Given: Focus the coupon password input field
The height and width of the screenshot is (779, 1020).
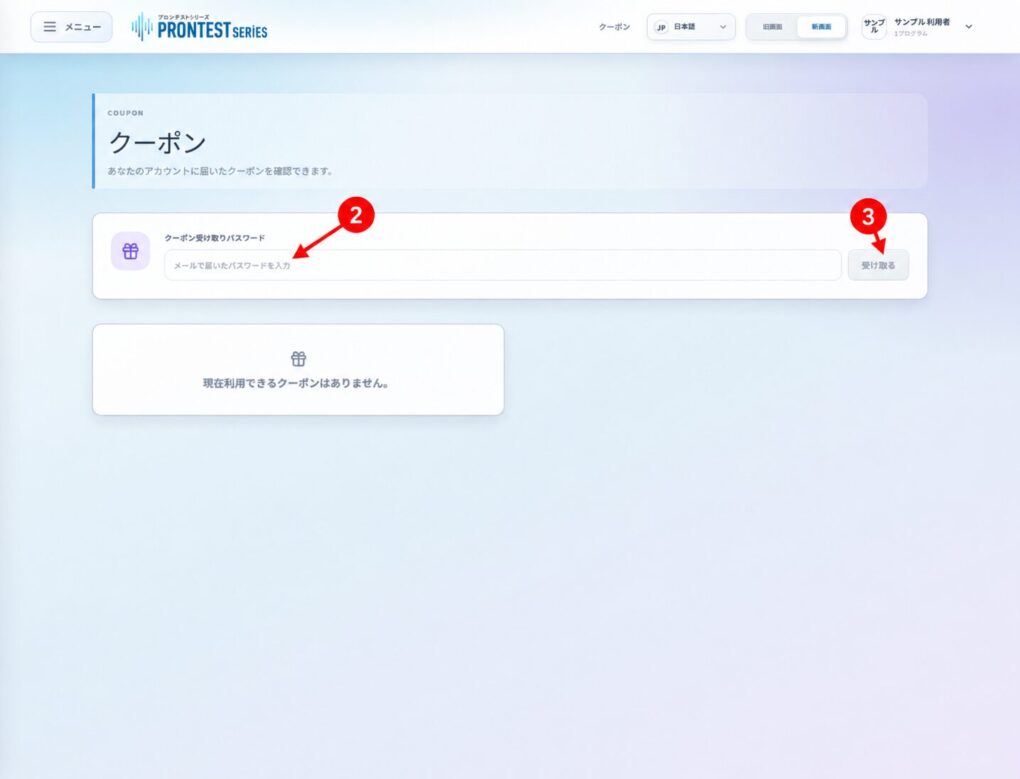Looking at the screenshot, I should (x=502, y=265).
